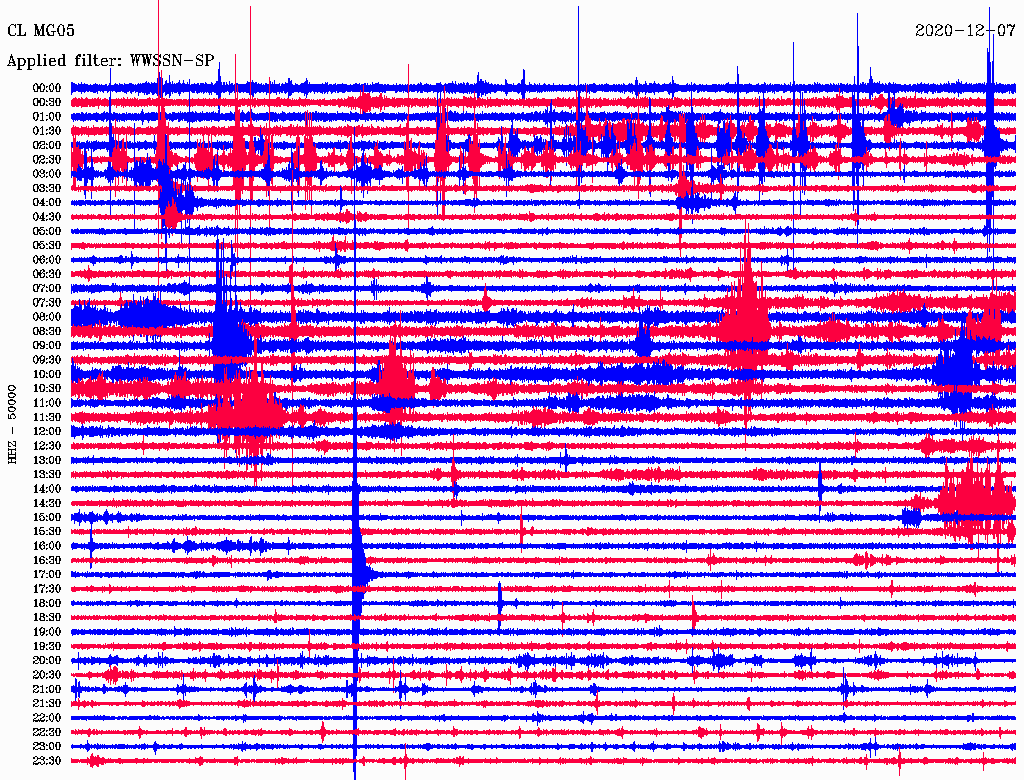Screen dimensions: 1024x780
Task: Select the 11:30 time label
Action: pos(46,417)
